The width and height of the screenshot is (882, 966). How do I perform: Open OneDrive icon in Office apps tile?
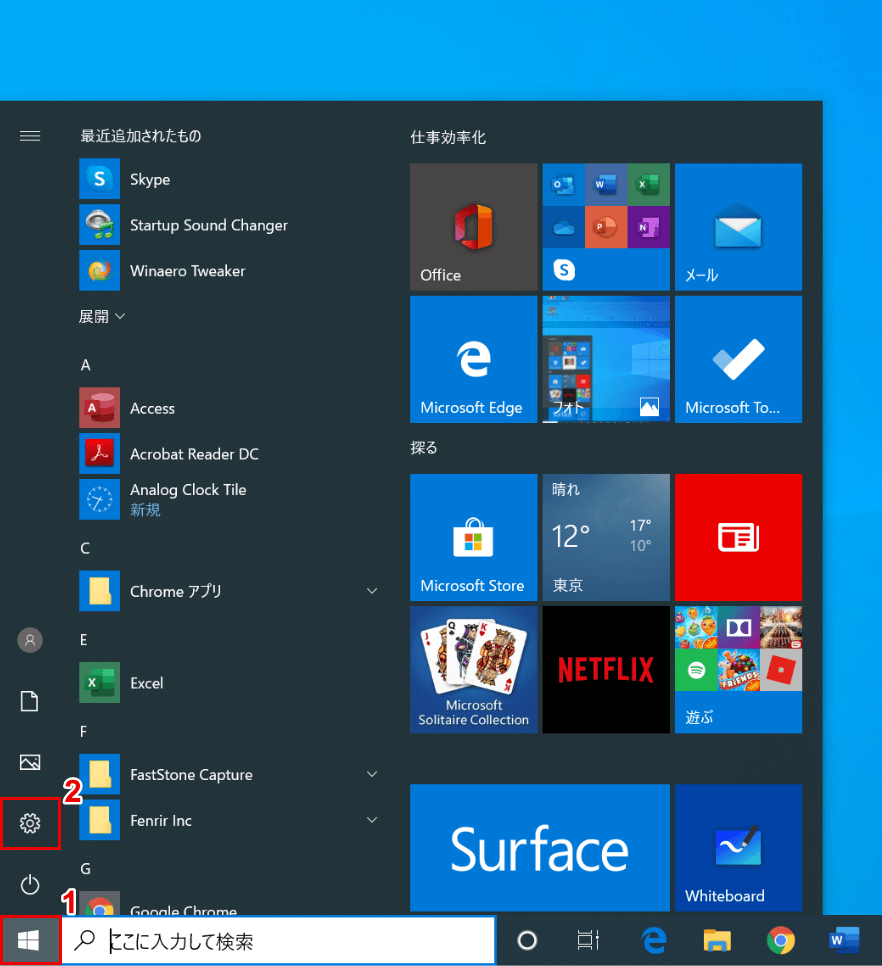(x=564, y=227)
